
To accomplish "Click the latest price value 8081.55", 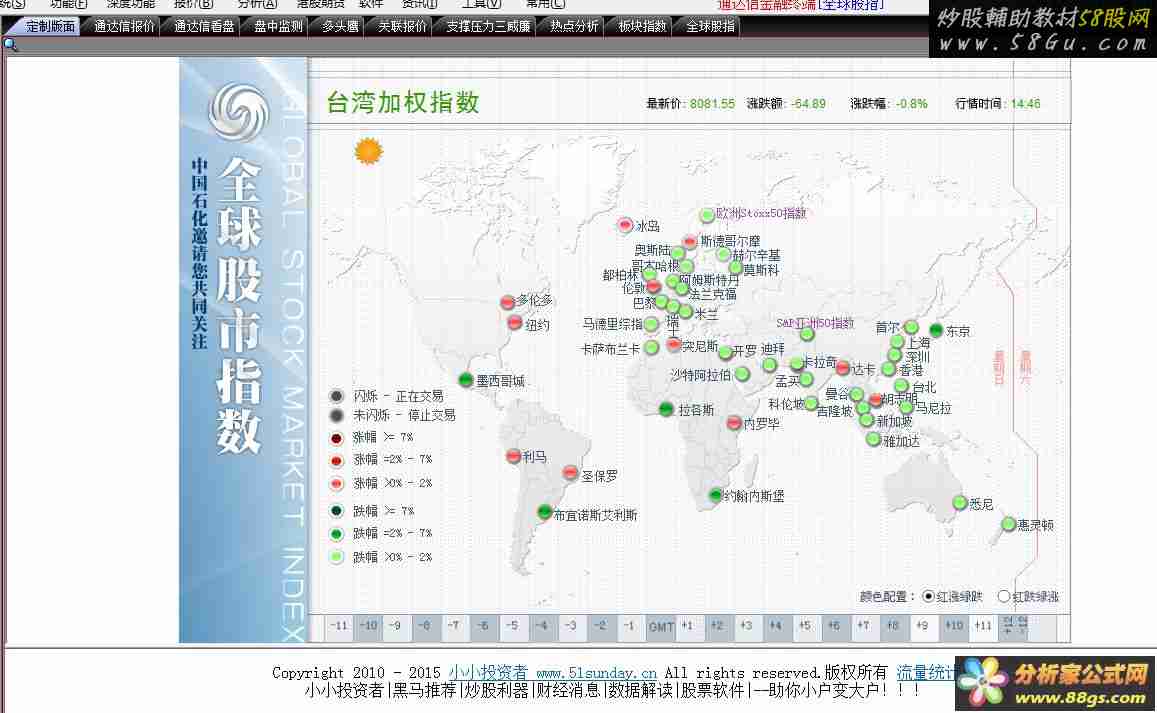I will pos(712,104).
